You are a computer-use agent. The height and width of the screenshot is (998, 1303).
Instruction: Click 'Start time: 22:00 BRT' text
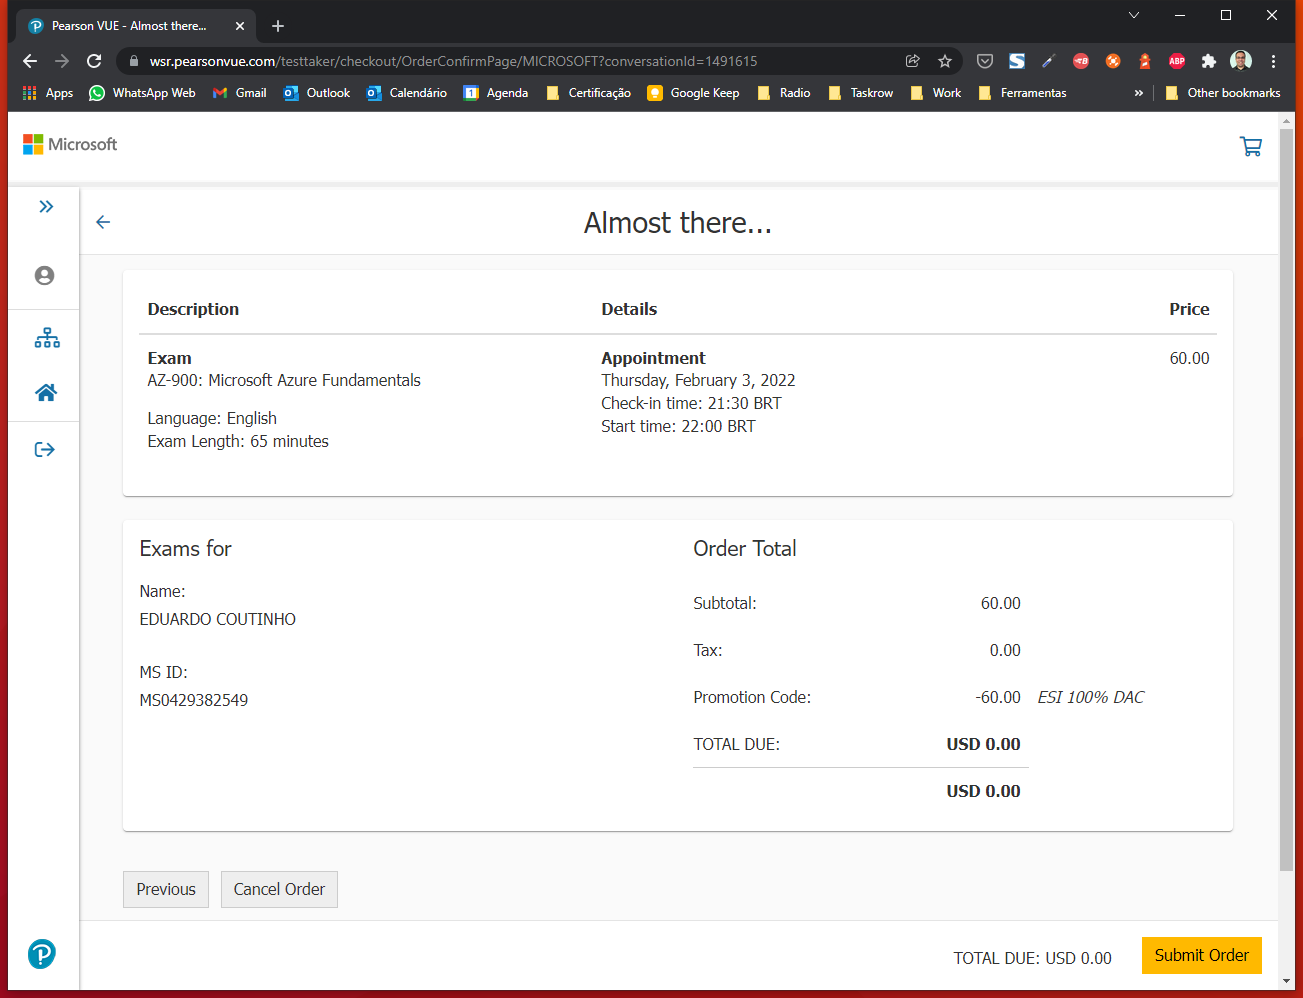tap(678, 426)
